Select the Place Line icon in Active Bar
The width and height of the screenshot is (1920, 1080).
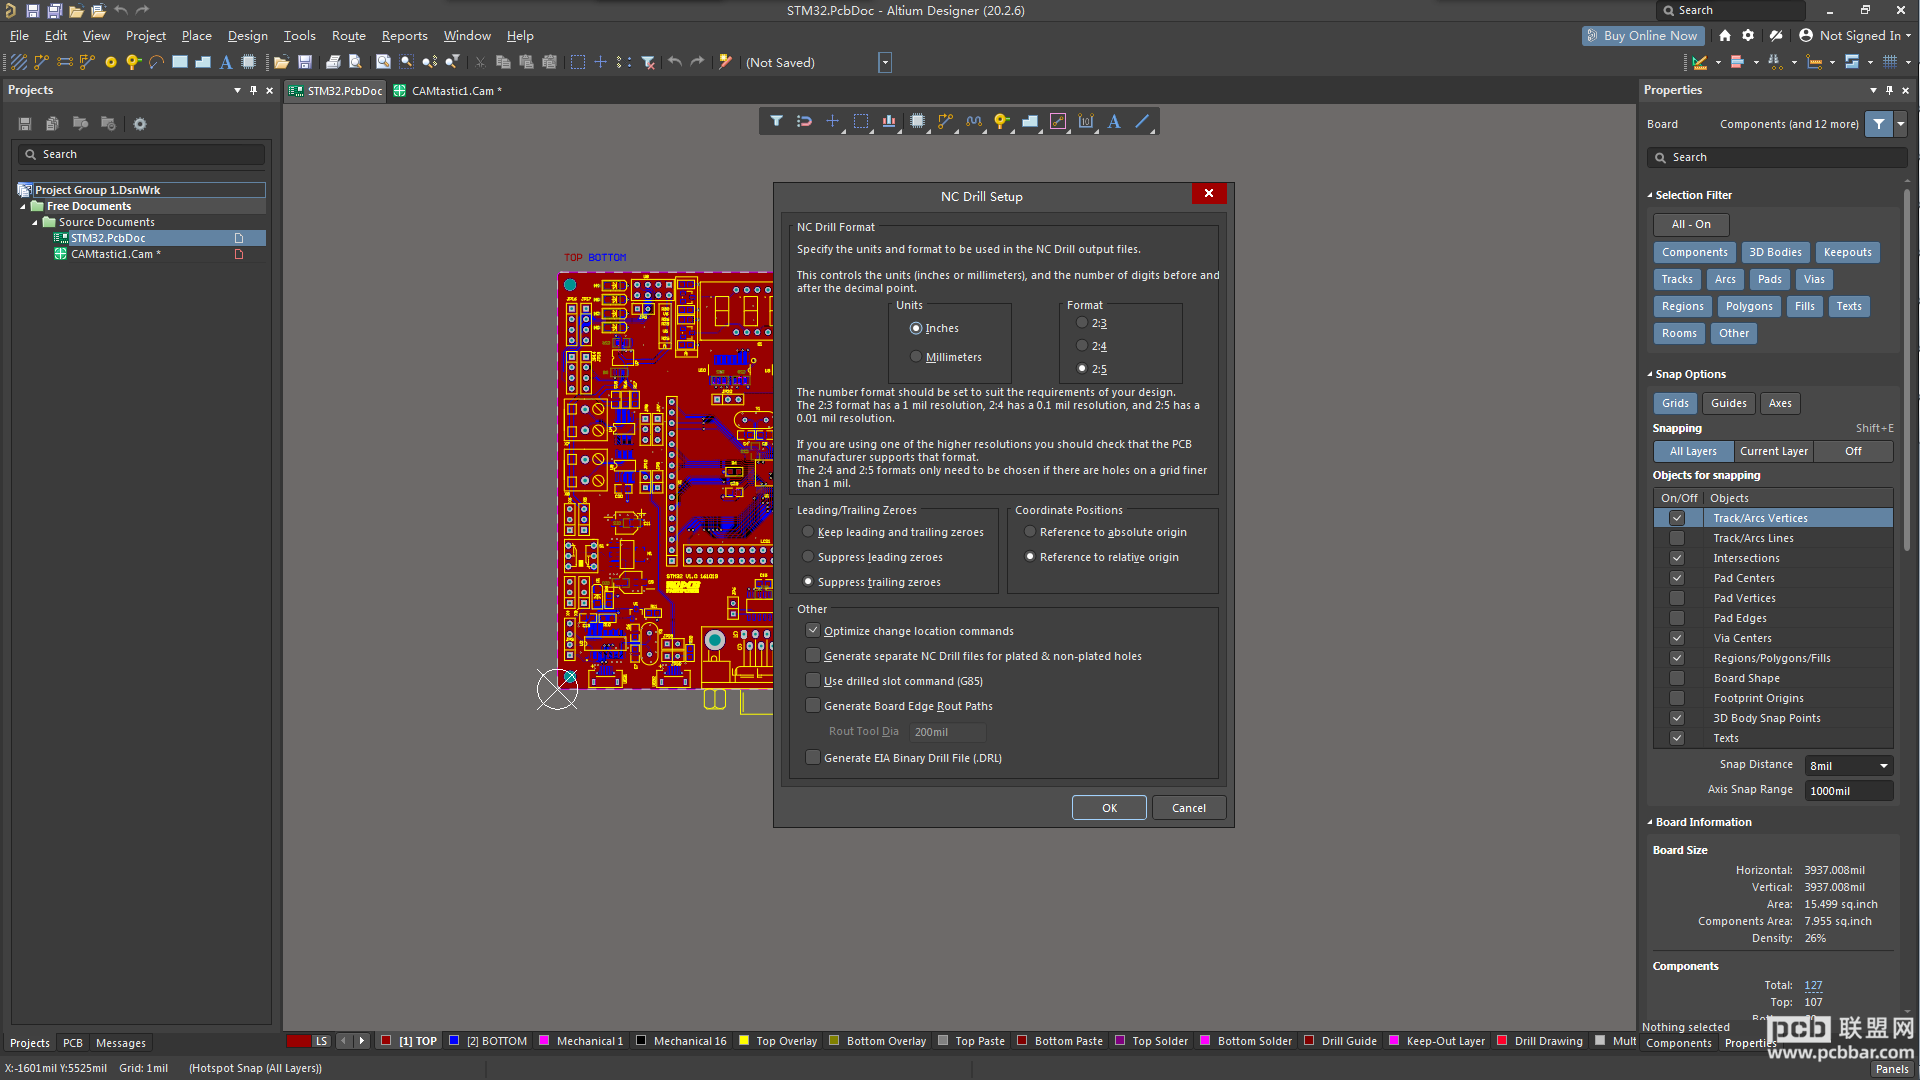1142,121
